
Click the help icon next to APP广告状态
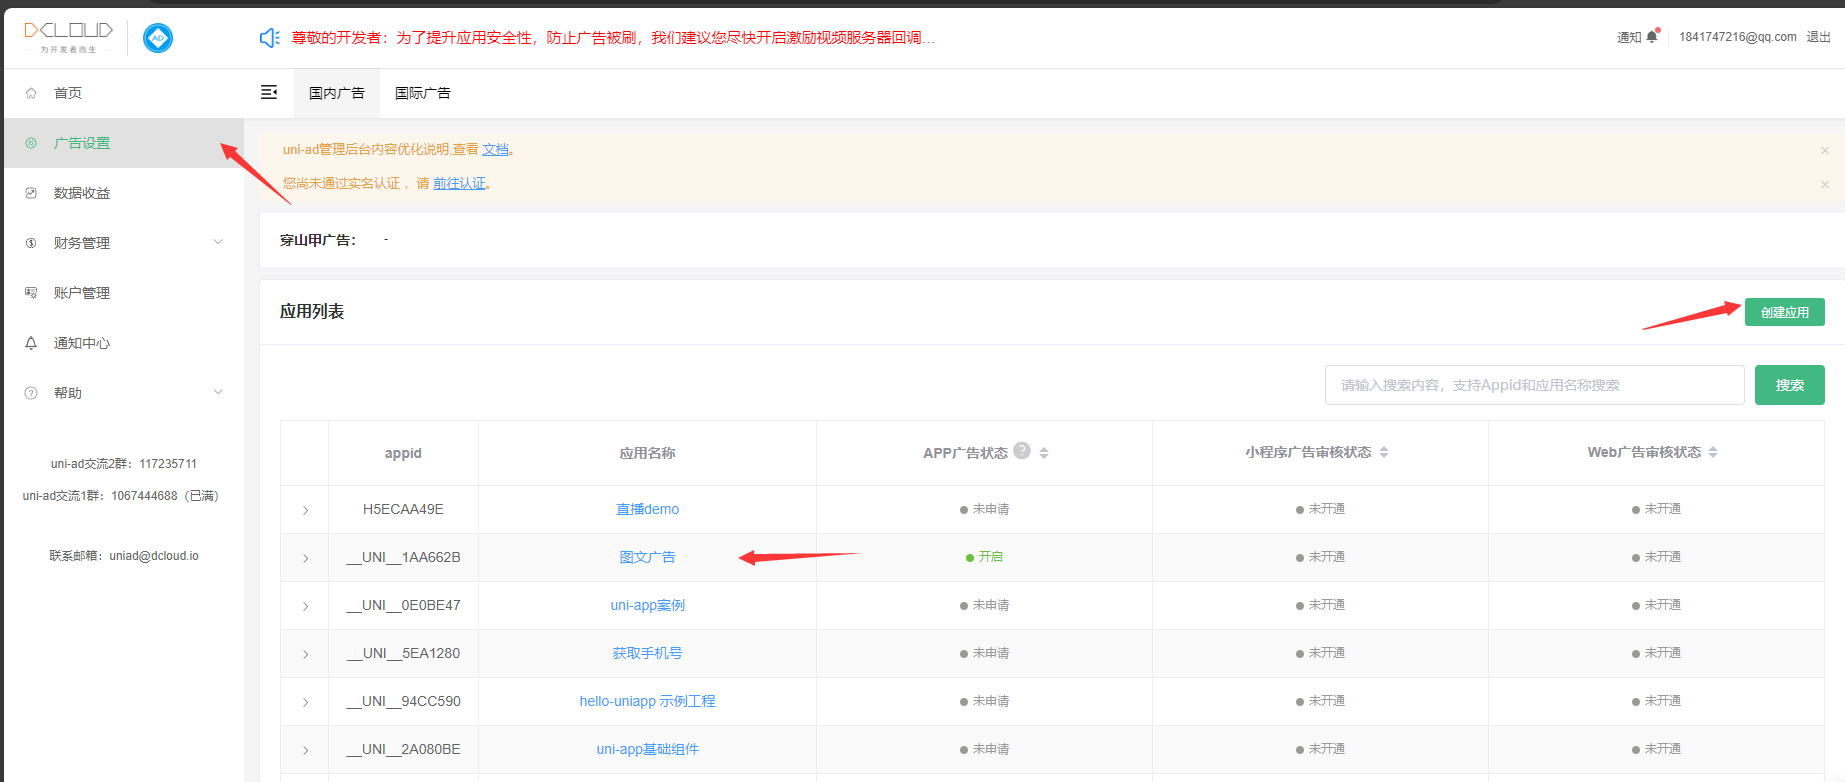click(x=1022, y=450)
